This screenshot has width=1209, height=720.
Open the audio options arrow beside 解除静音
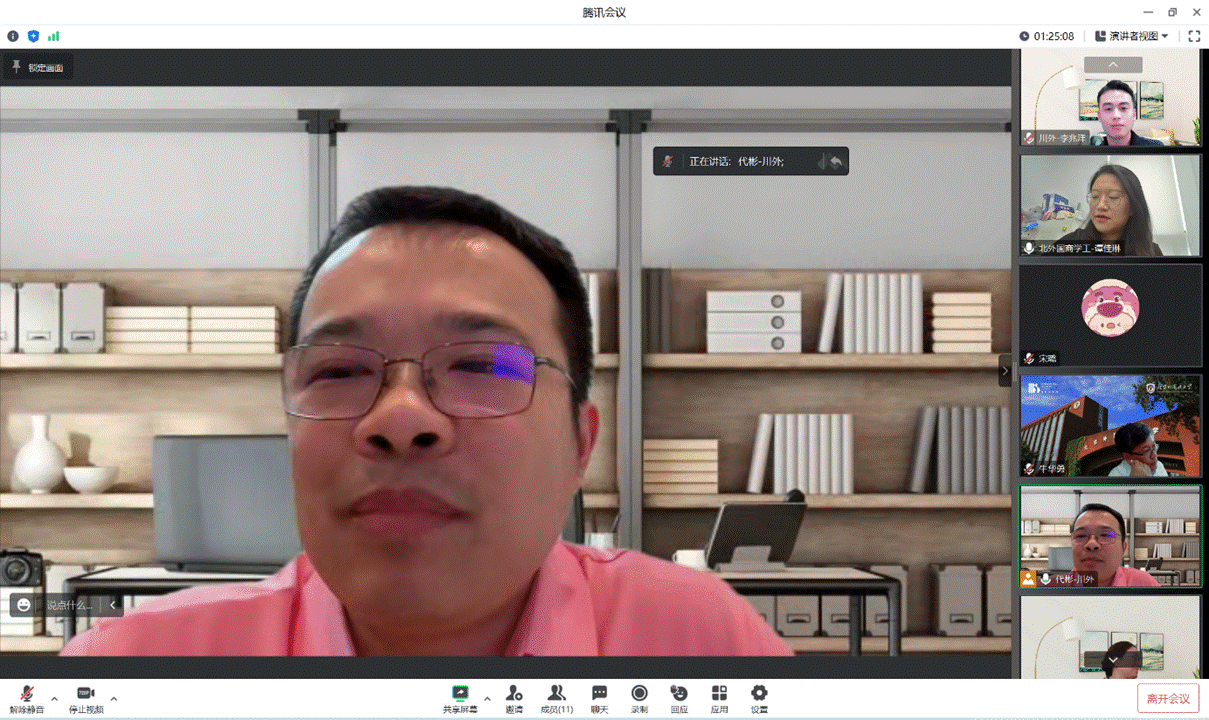(x=54, y=698)
